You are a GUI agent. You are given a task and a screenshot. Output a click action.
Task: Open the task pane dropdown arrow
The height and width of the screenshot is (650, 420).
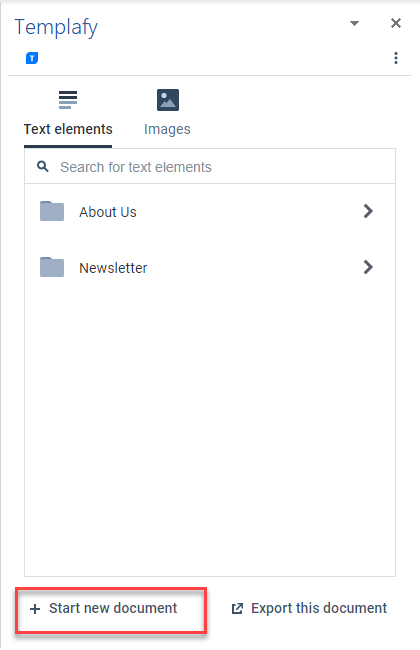click(354, 23)
